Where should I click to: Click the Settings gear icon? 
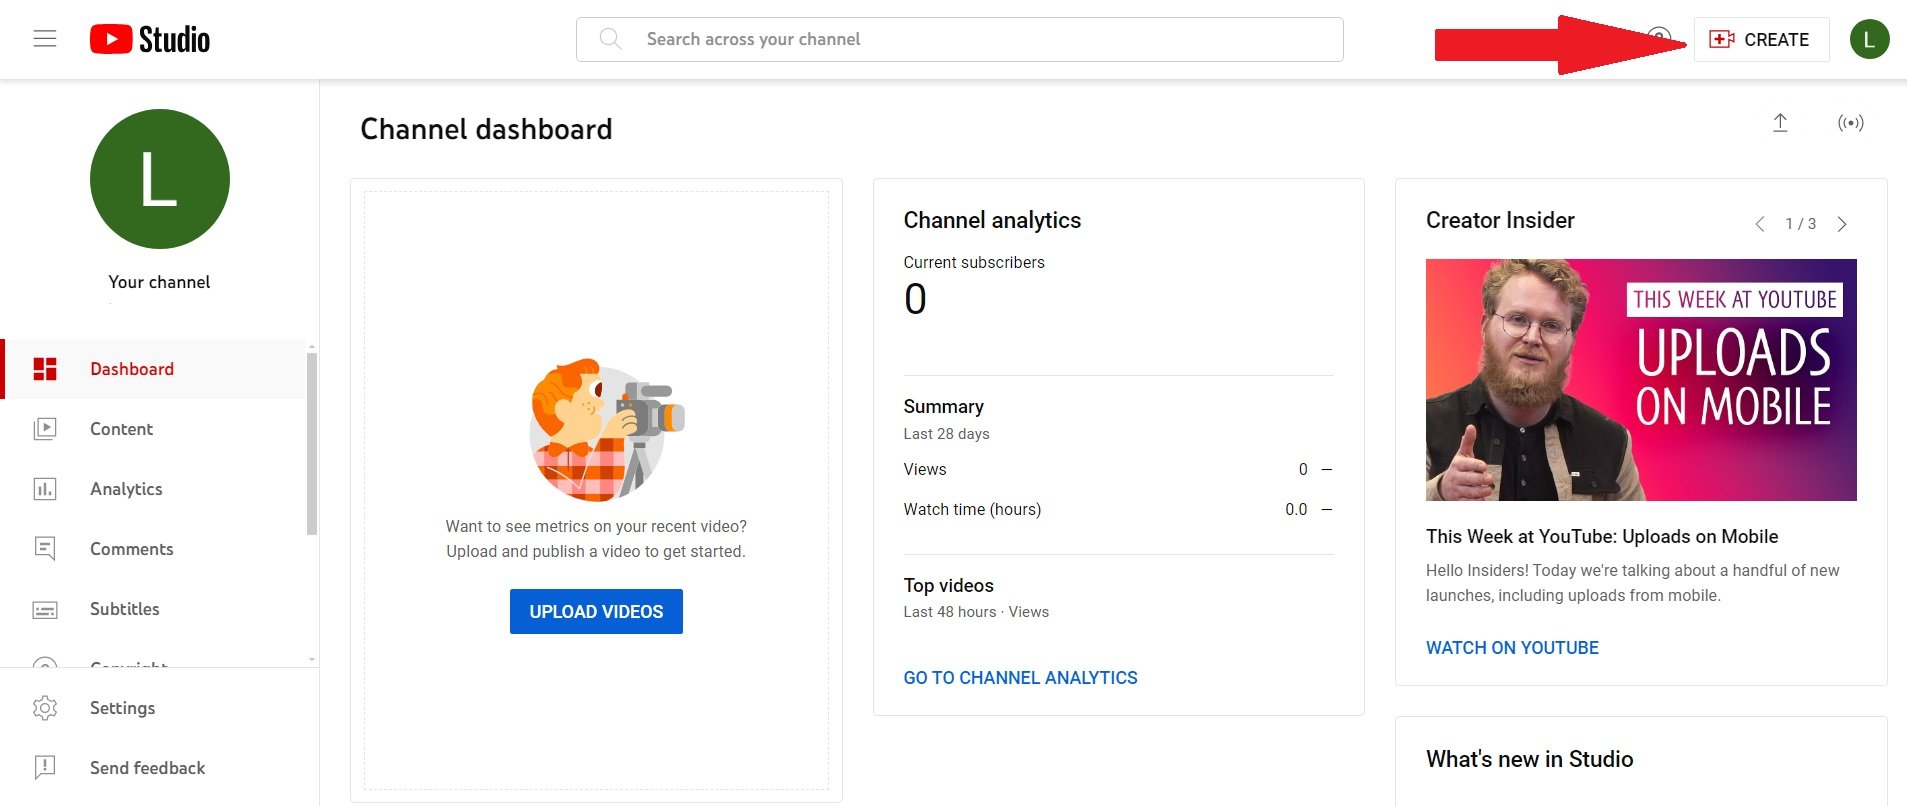(x=45, y=708)
